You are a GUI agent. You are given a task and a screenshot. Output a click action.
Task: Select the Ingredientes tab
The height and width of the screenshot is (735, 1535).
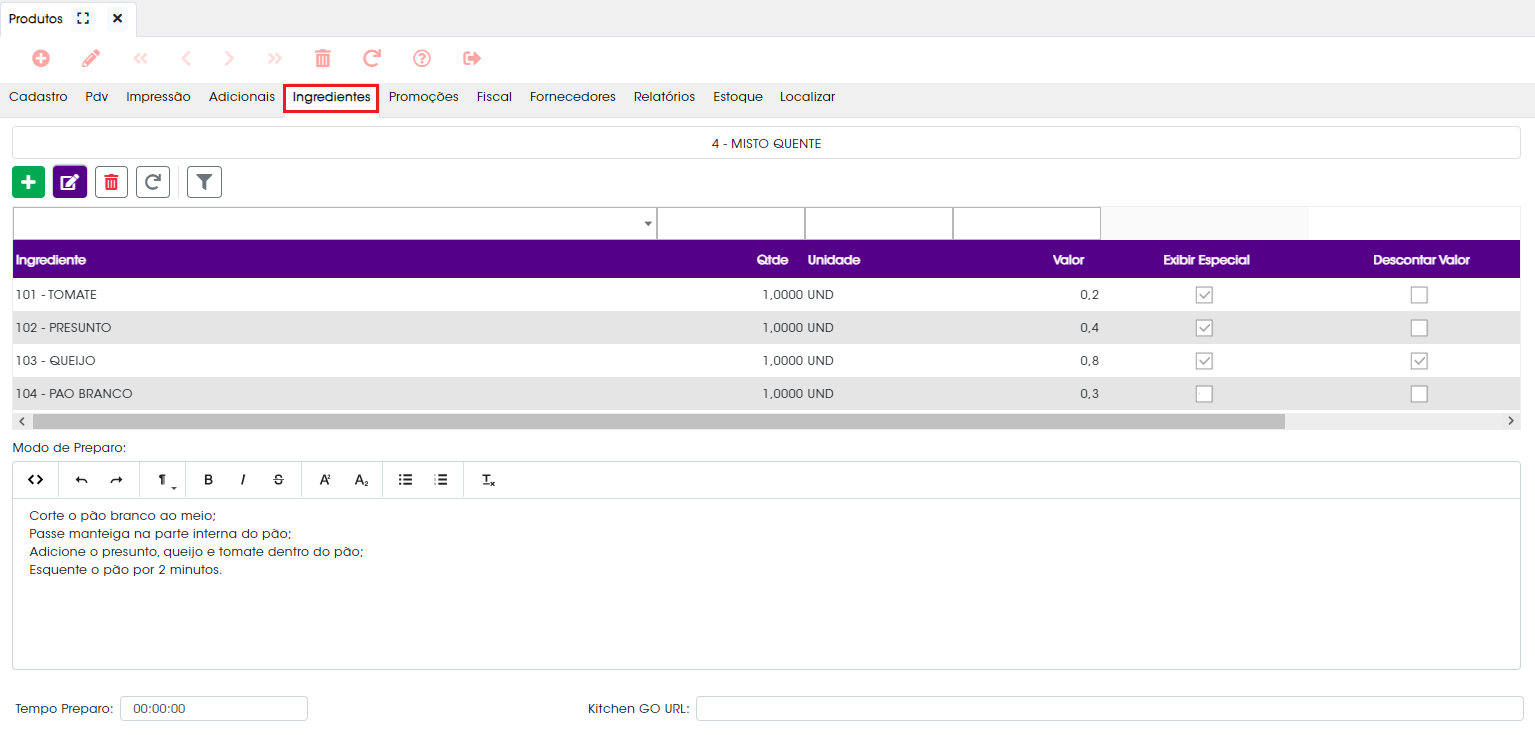click(332, 97)
